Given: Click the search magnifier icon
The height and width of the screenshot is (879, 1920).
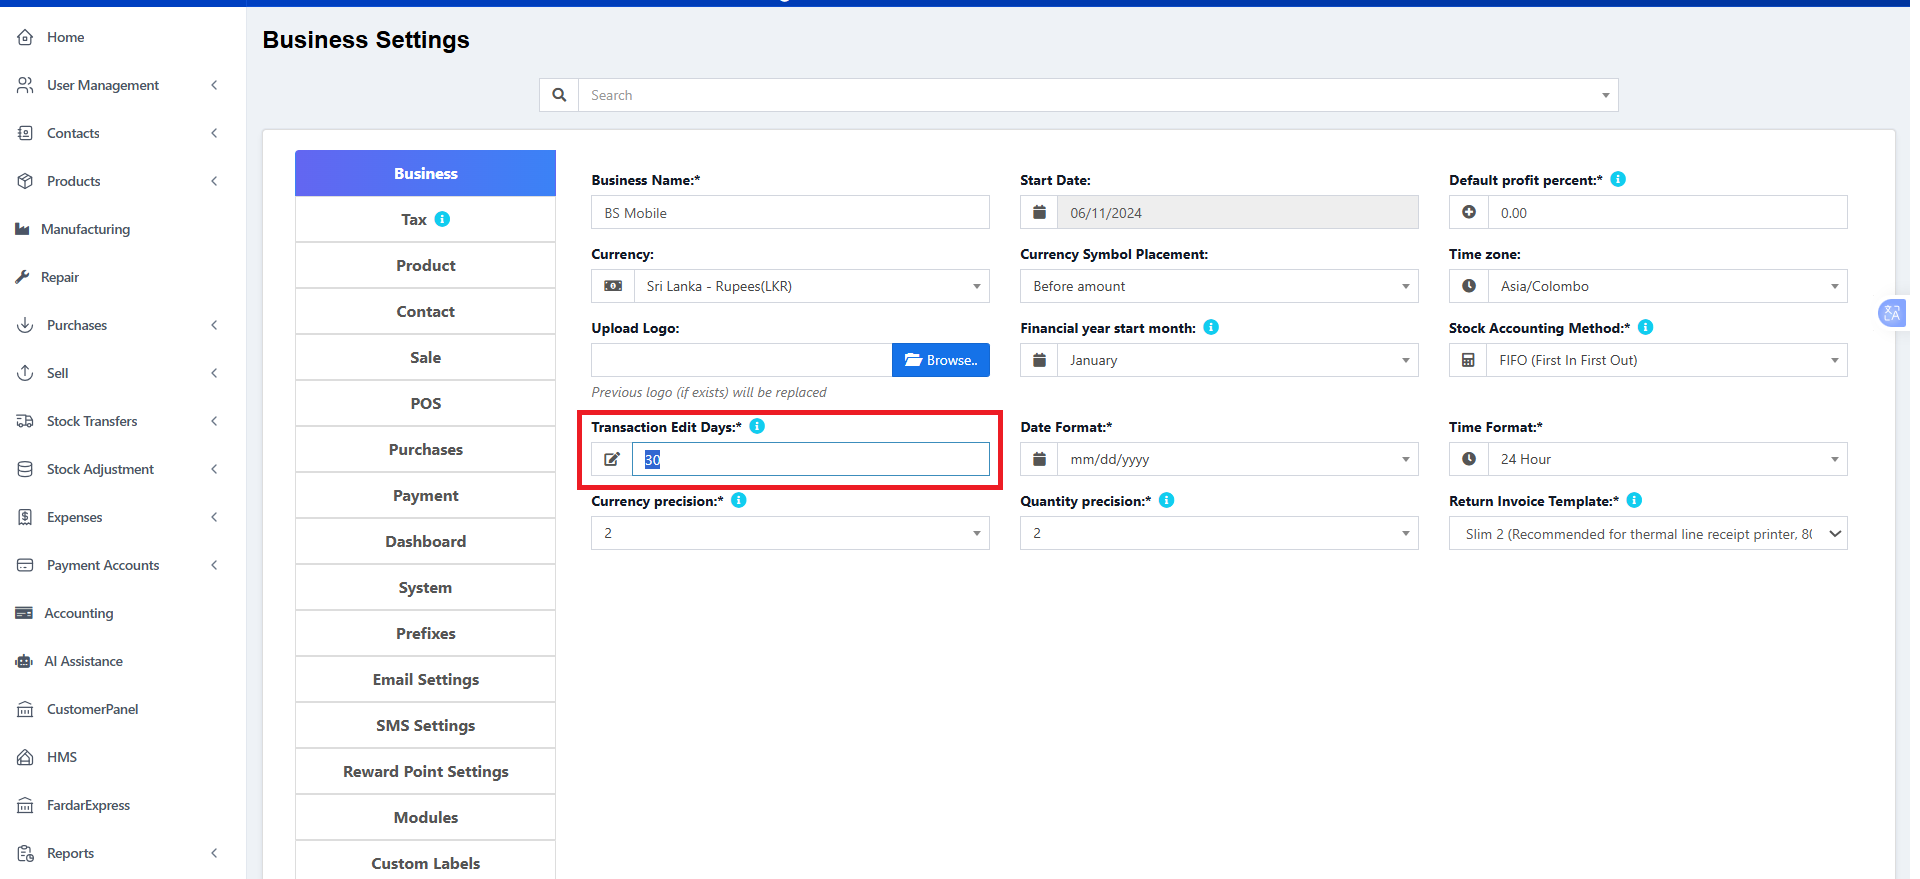Looking at the screenshot, I should (559, 95).
